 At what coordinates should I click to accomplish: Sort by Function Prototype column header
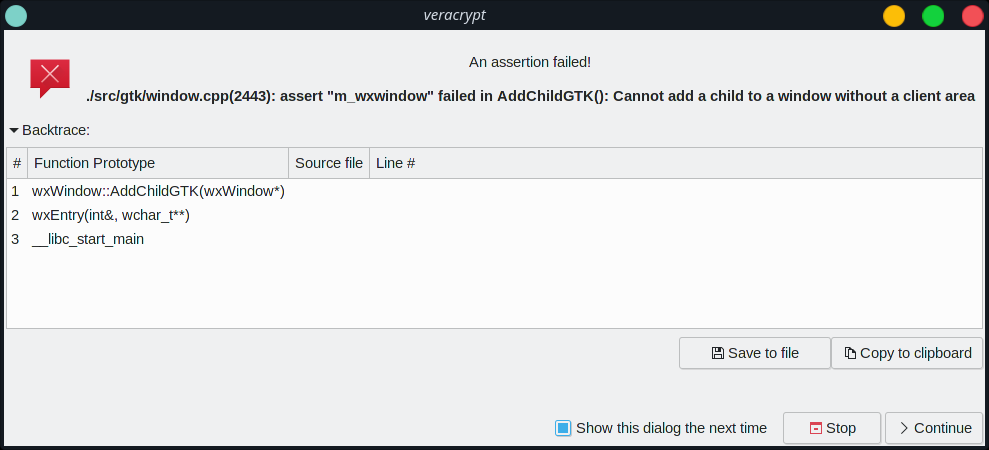point(158,163)
